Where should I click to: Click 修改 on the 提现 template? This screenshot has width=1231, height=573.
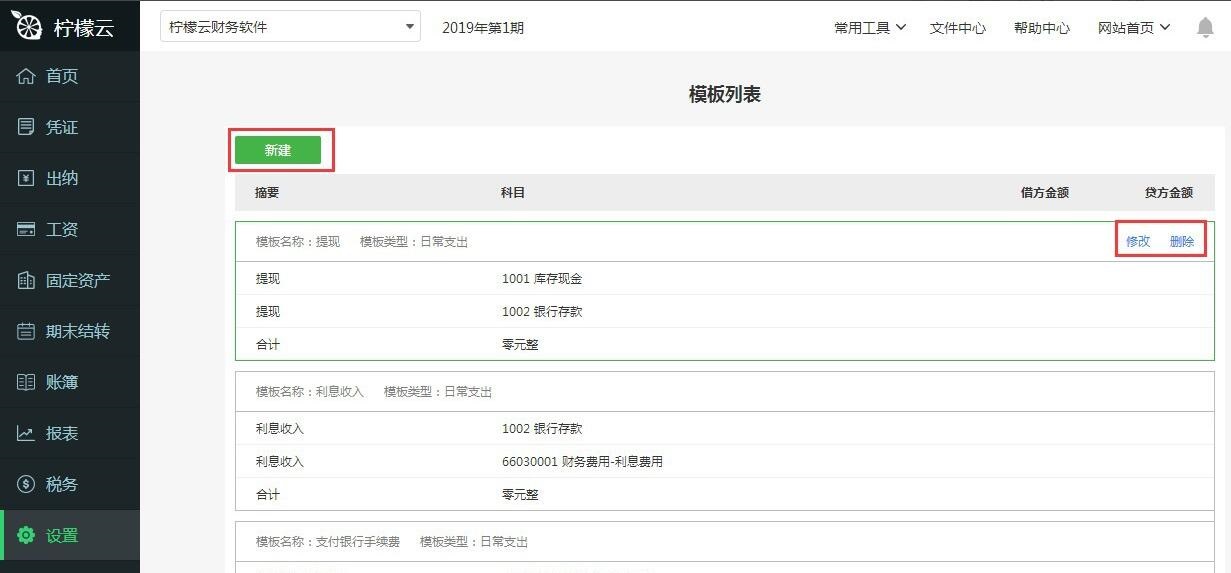(1138, 241)
